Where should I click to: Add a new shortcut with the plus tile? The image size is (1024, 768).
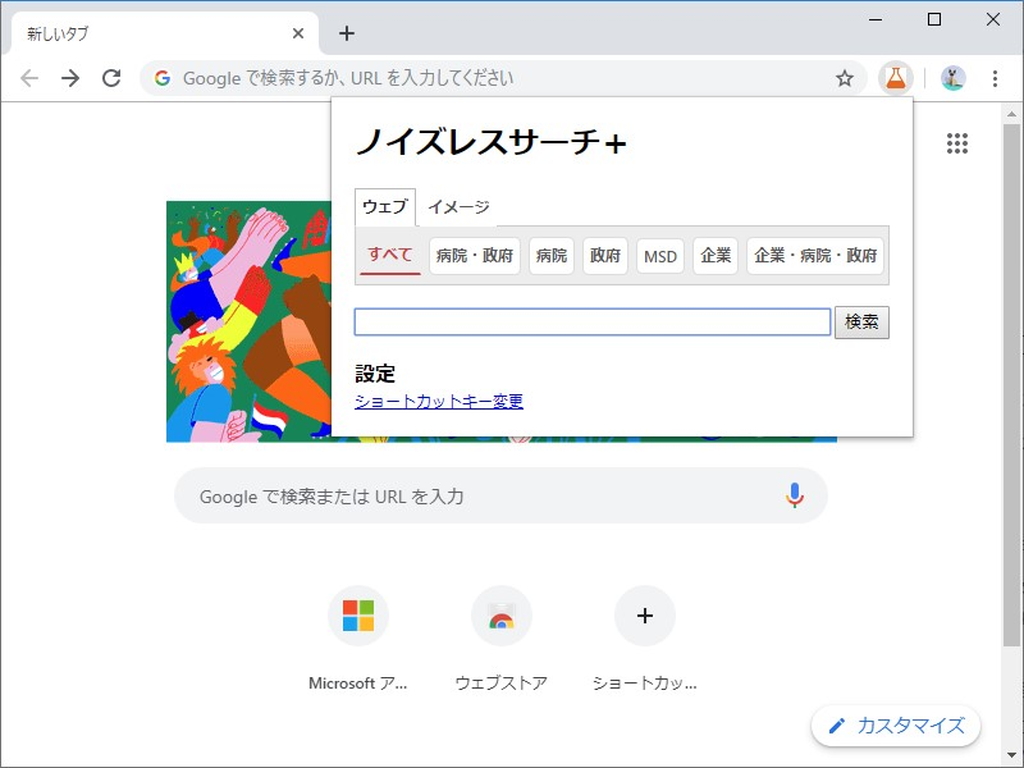tap(644, 616)
